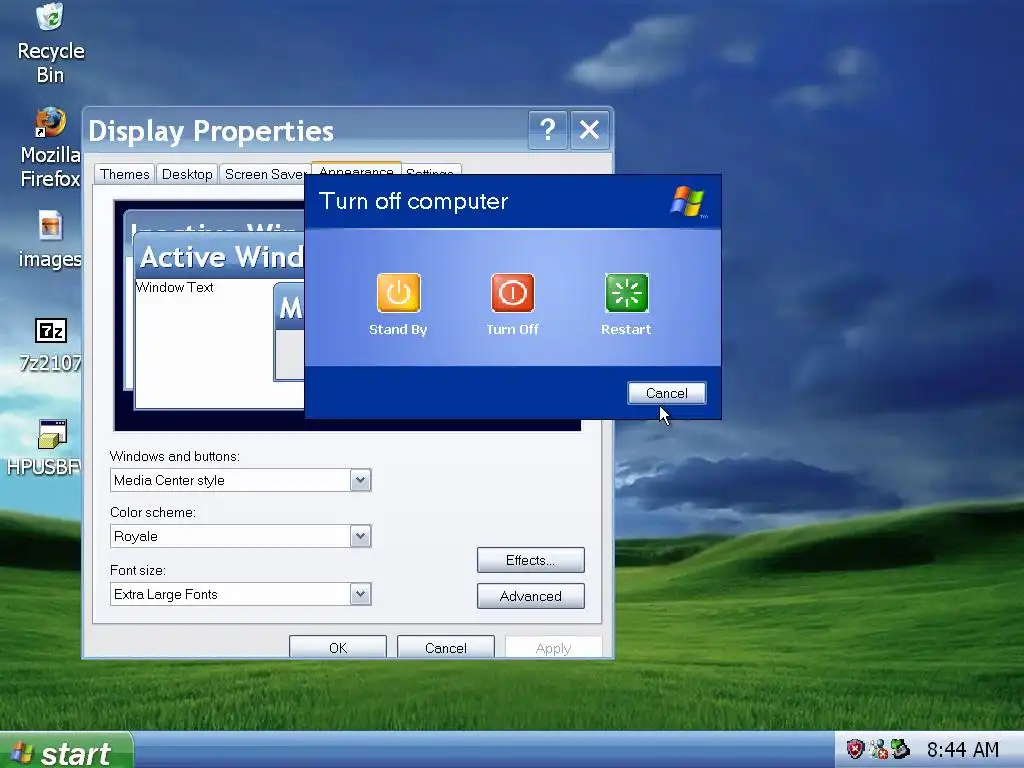Viewport: 1024px width, 768px height.
Task: Click Cancel in Display Properties
Action: pyautogui.click(x=445, y=647)
